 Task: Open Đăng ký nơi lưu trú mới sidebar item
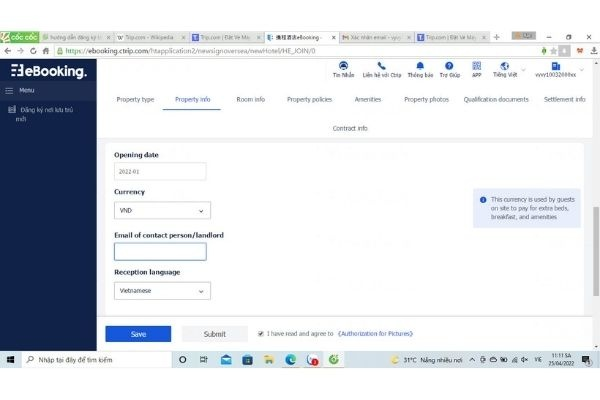(41, 114)
